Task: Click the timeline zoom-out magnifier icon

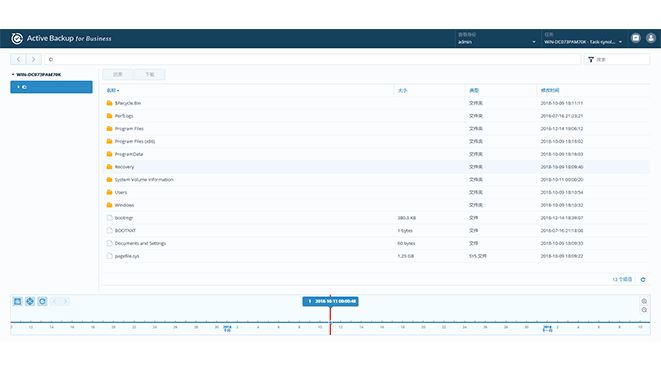Action: click(644, 310)
